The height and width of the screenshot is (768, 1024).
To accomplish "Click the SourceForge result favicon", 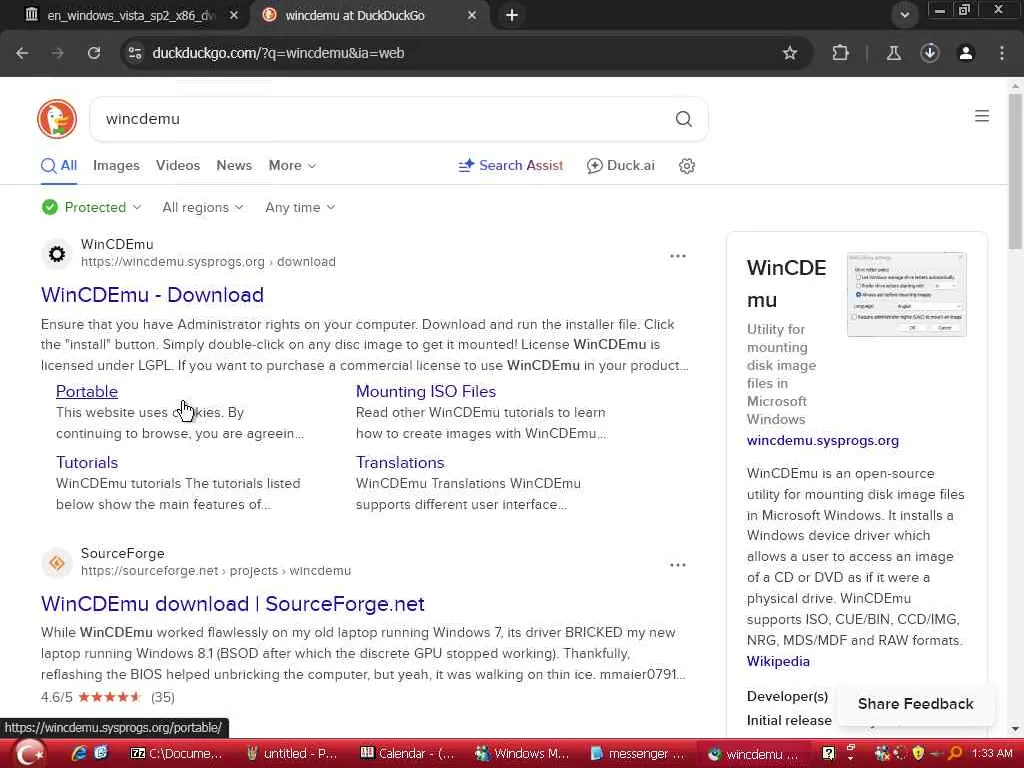I will (x=57, y=562).
